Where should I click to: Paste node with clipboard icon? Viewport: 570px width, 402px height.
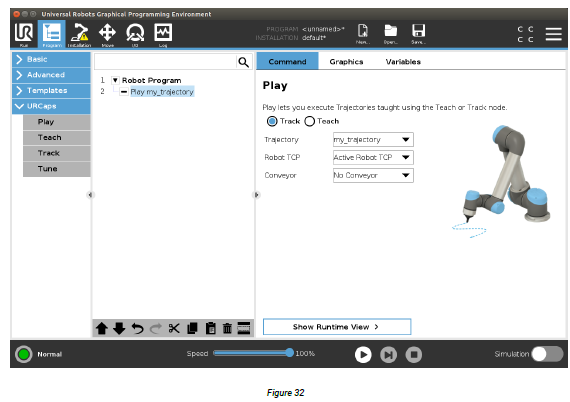coord(210,328)
